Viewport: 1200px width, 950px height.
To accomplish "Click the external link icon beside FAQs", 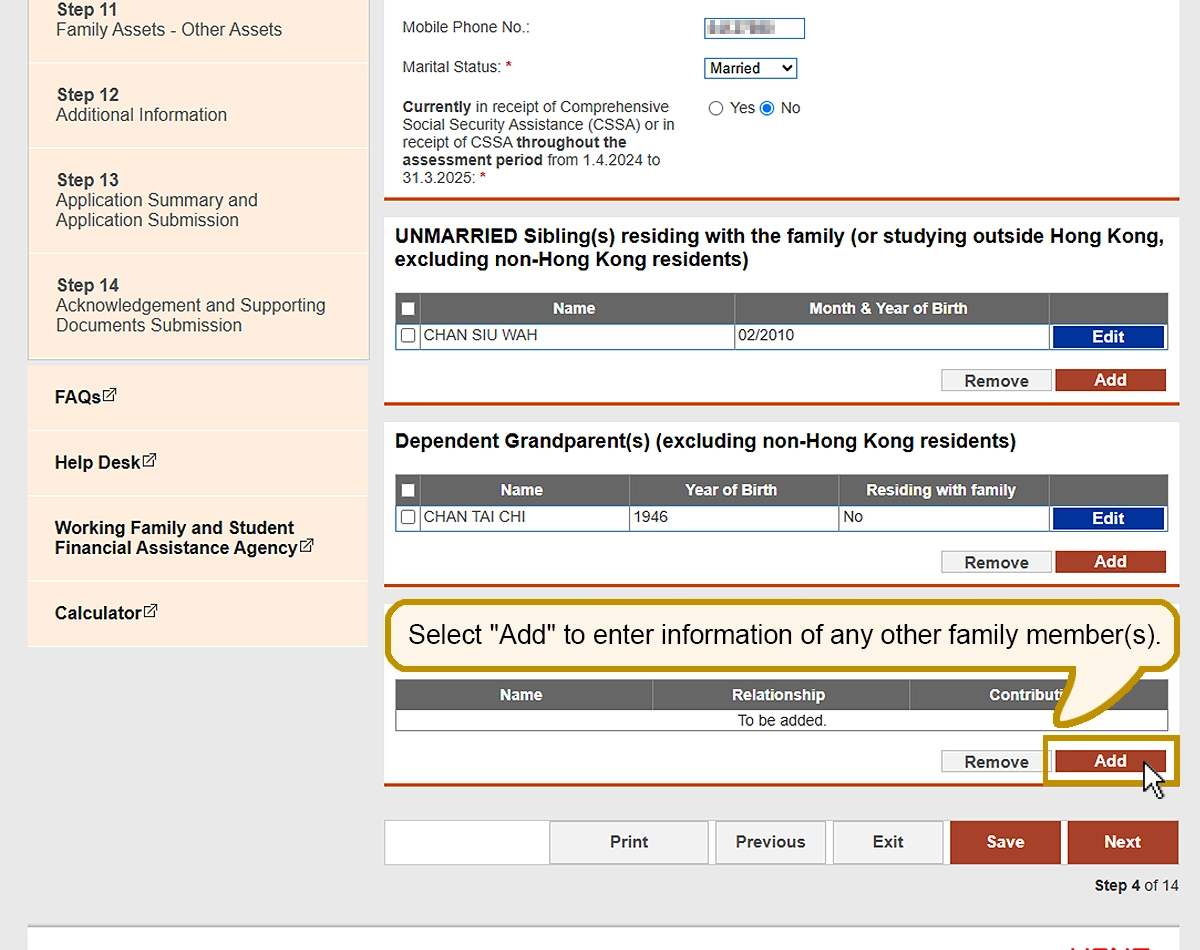I will pyautogui.click(x=110, y=395).
